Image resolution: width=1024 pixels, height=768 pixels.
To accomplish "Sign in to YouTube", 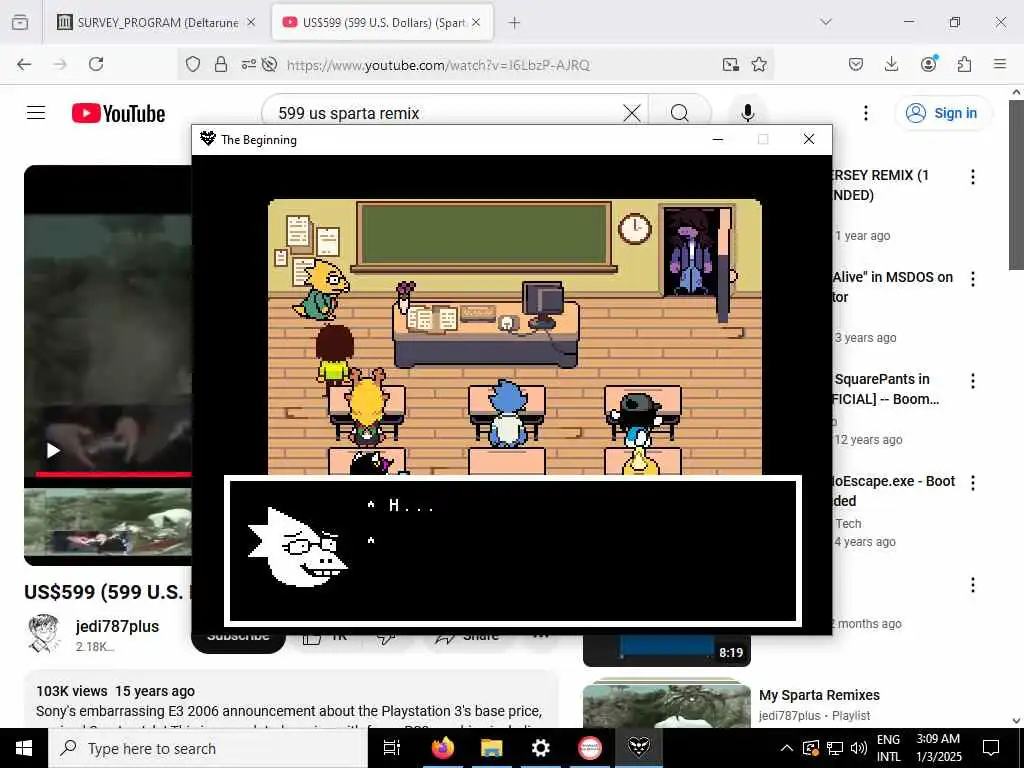I will [x=942, y=113].
